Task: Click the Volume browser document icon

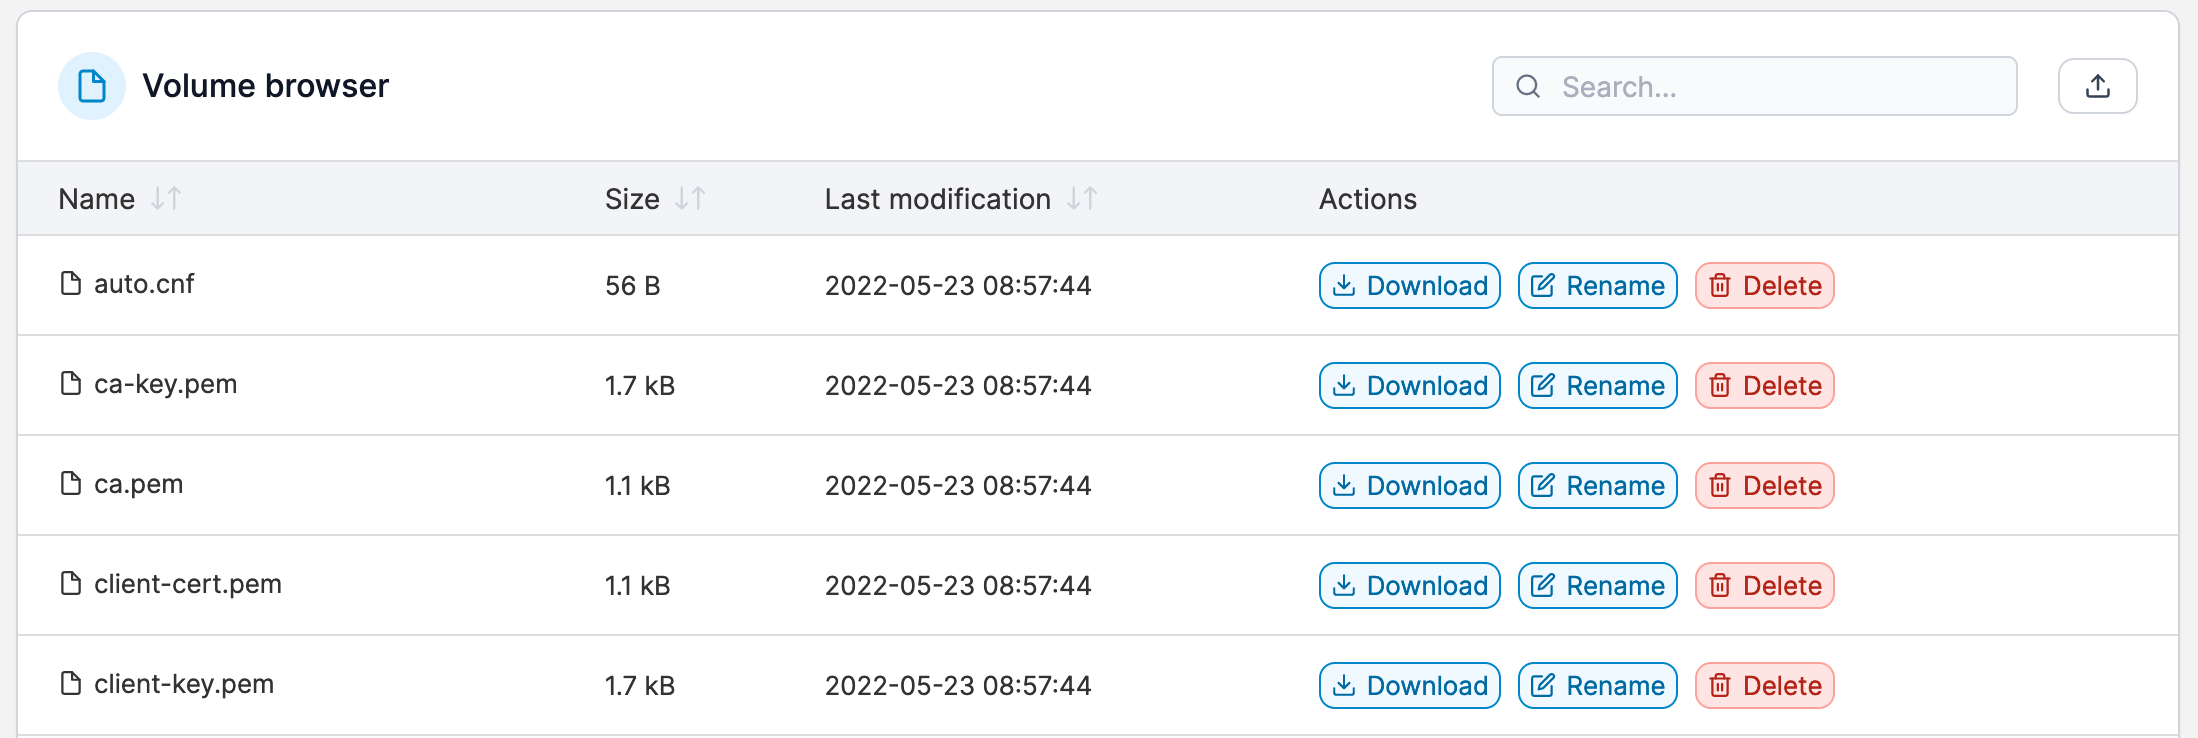Action: coord(92,86)
